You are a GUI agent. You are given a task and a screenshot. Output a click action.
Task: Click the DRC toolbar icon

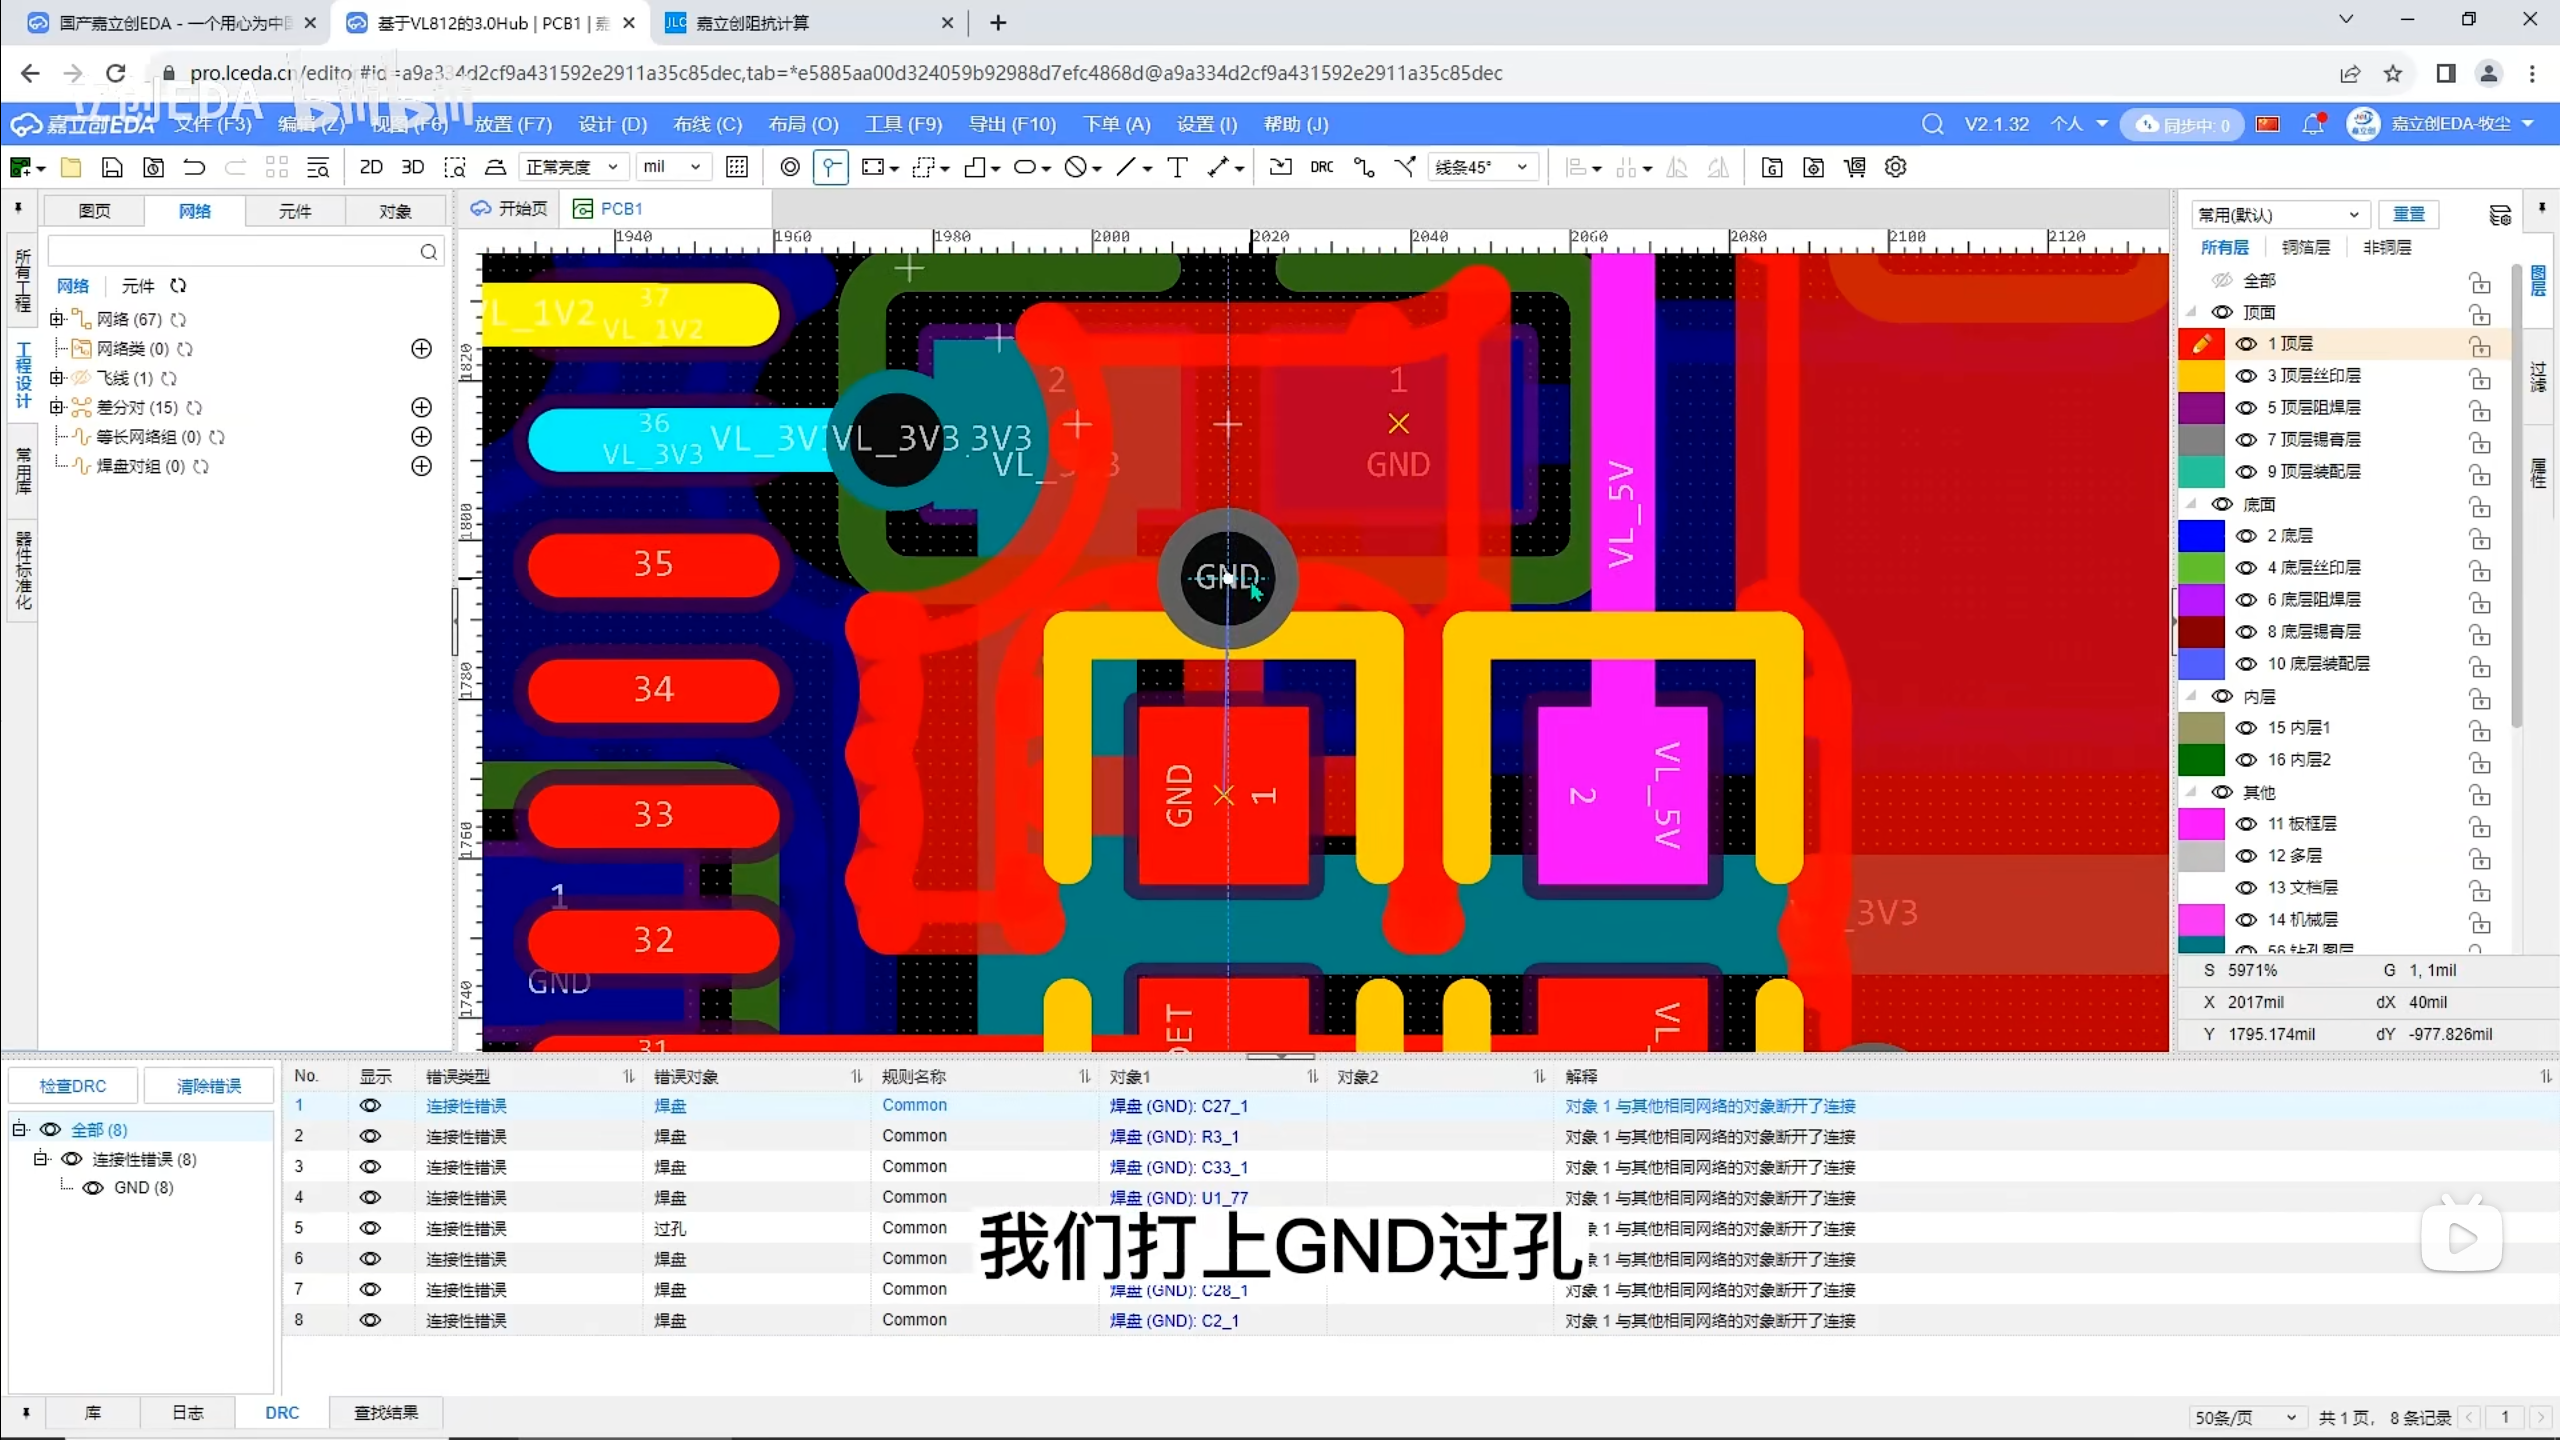click(1321, 167)
